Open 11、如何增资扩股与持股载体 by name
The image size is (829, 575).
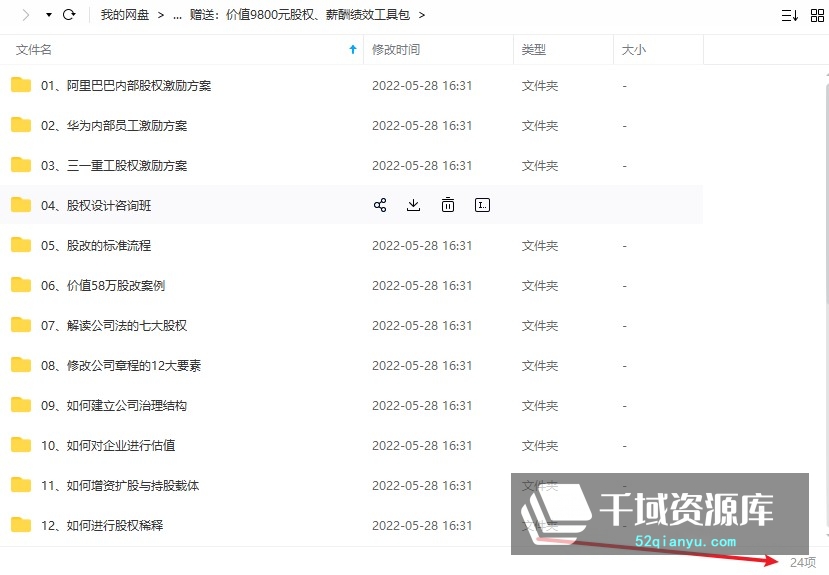120,486
